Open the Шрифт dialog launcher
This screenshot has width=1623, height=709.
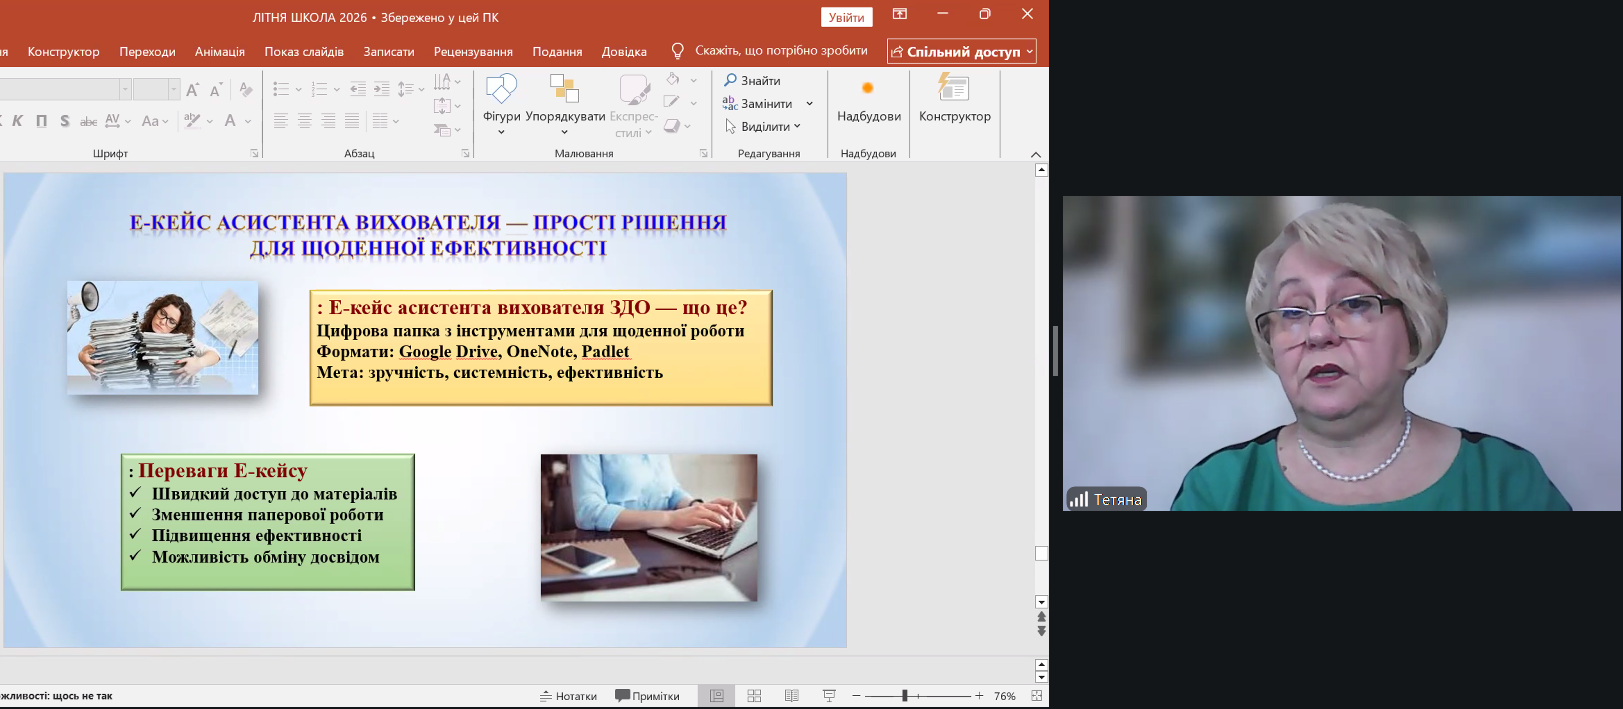point(254,153)
